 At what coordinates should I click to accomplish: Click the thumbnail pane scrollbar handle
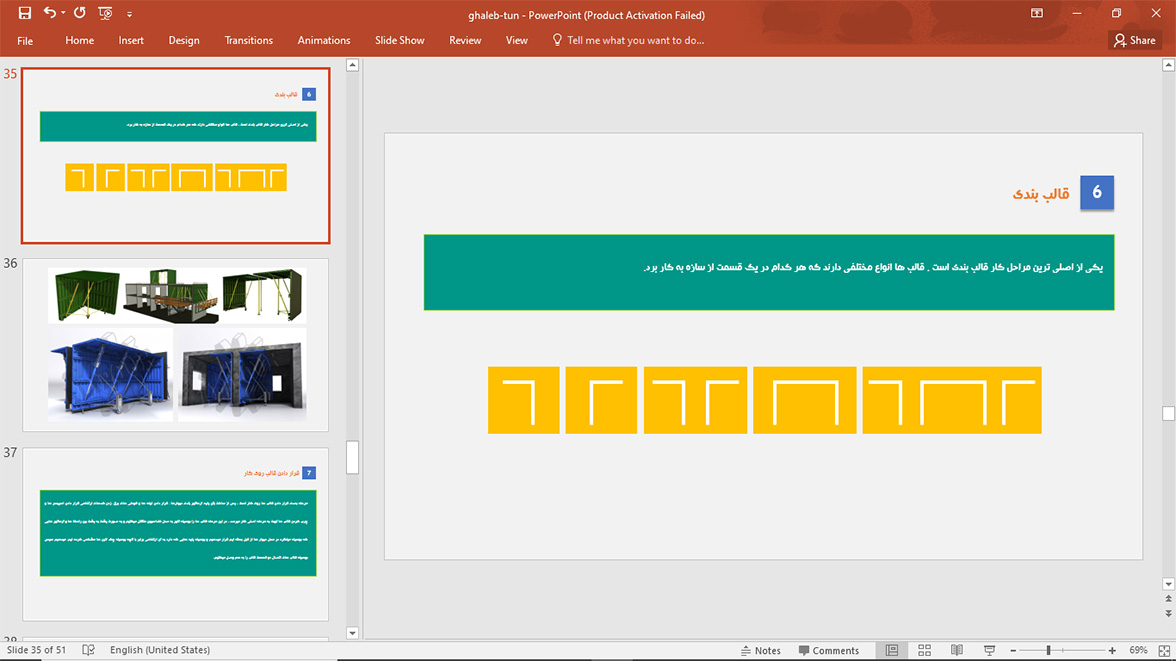click(352, 457)
